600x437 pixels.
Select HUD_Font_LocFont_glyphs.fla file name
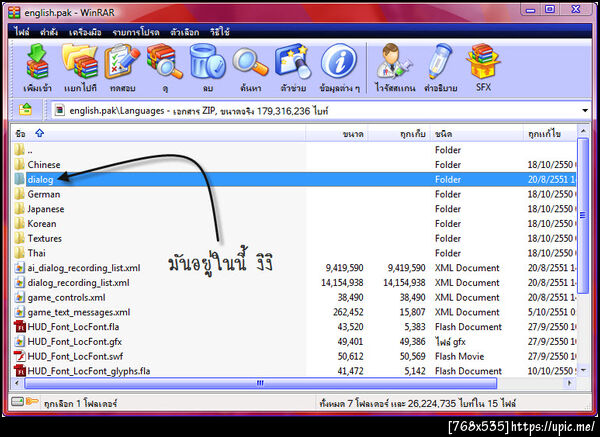coord(89,371)
